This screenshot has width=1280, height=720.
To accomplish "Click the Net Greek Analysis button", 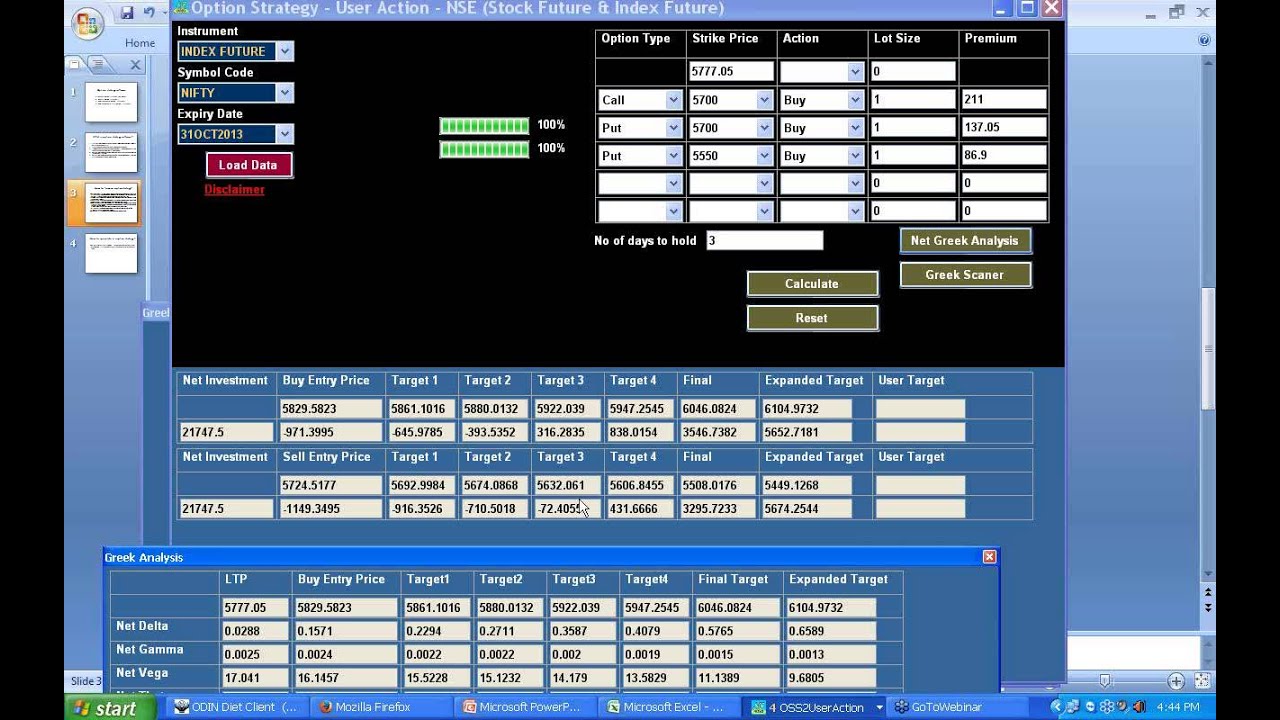I will coord(965,241).
